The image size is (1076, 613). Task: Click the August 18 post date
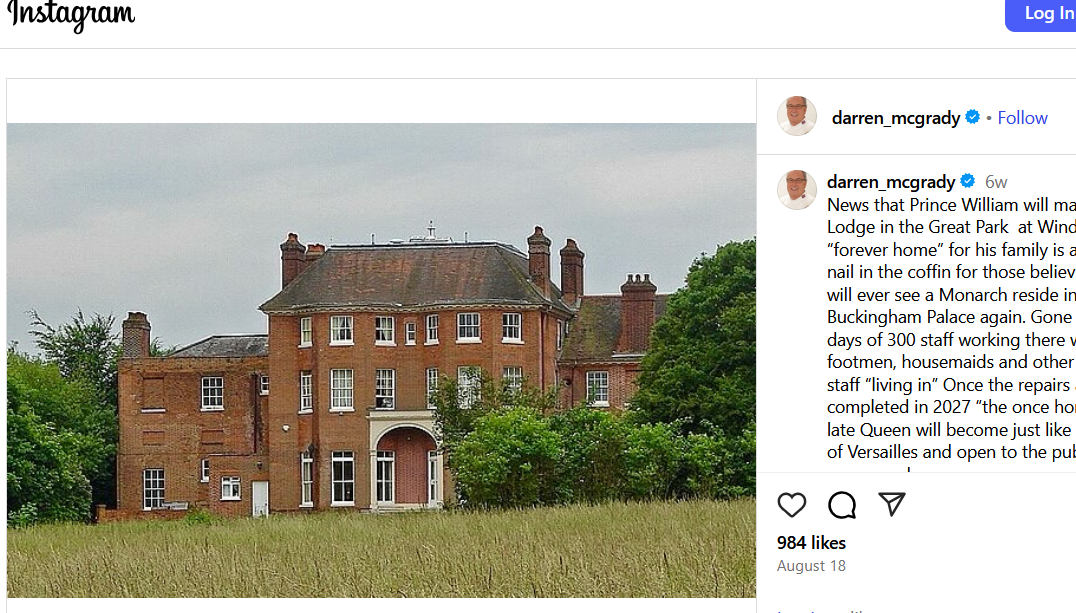(x=811, y=566)
